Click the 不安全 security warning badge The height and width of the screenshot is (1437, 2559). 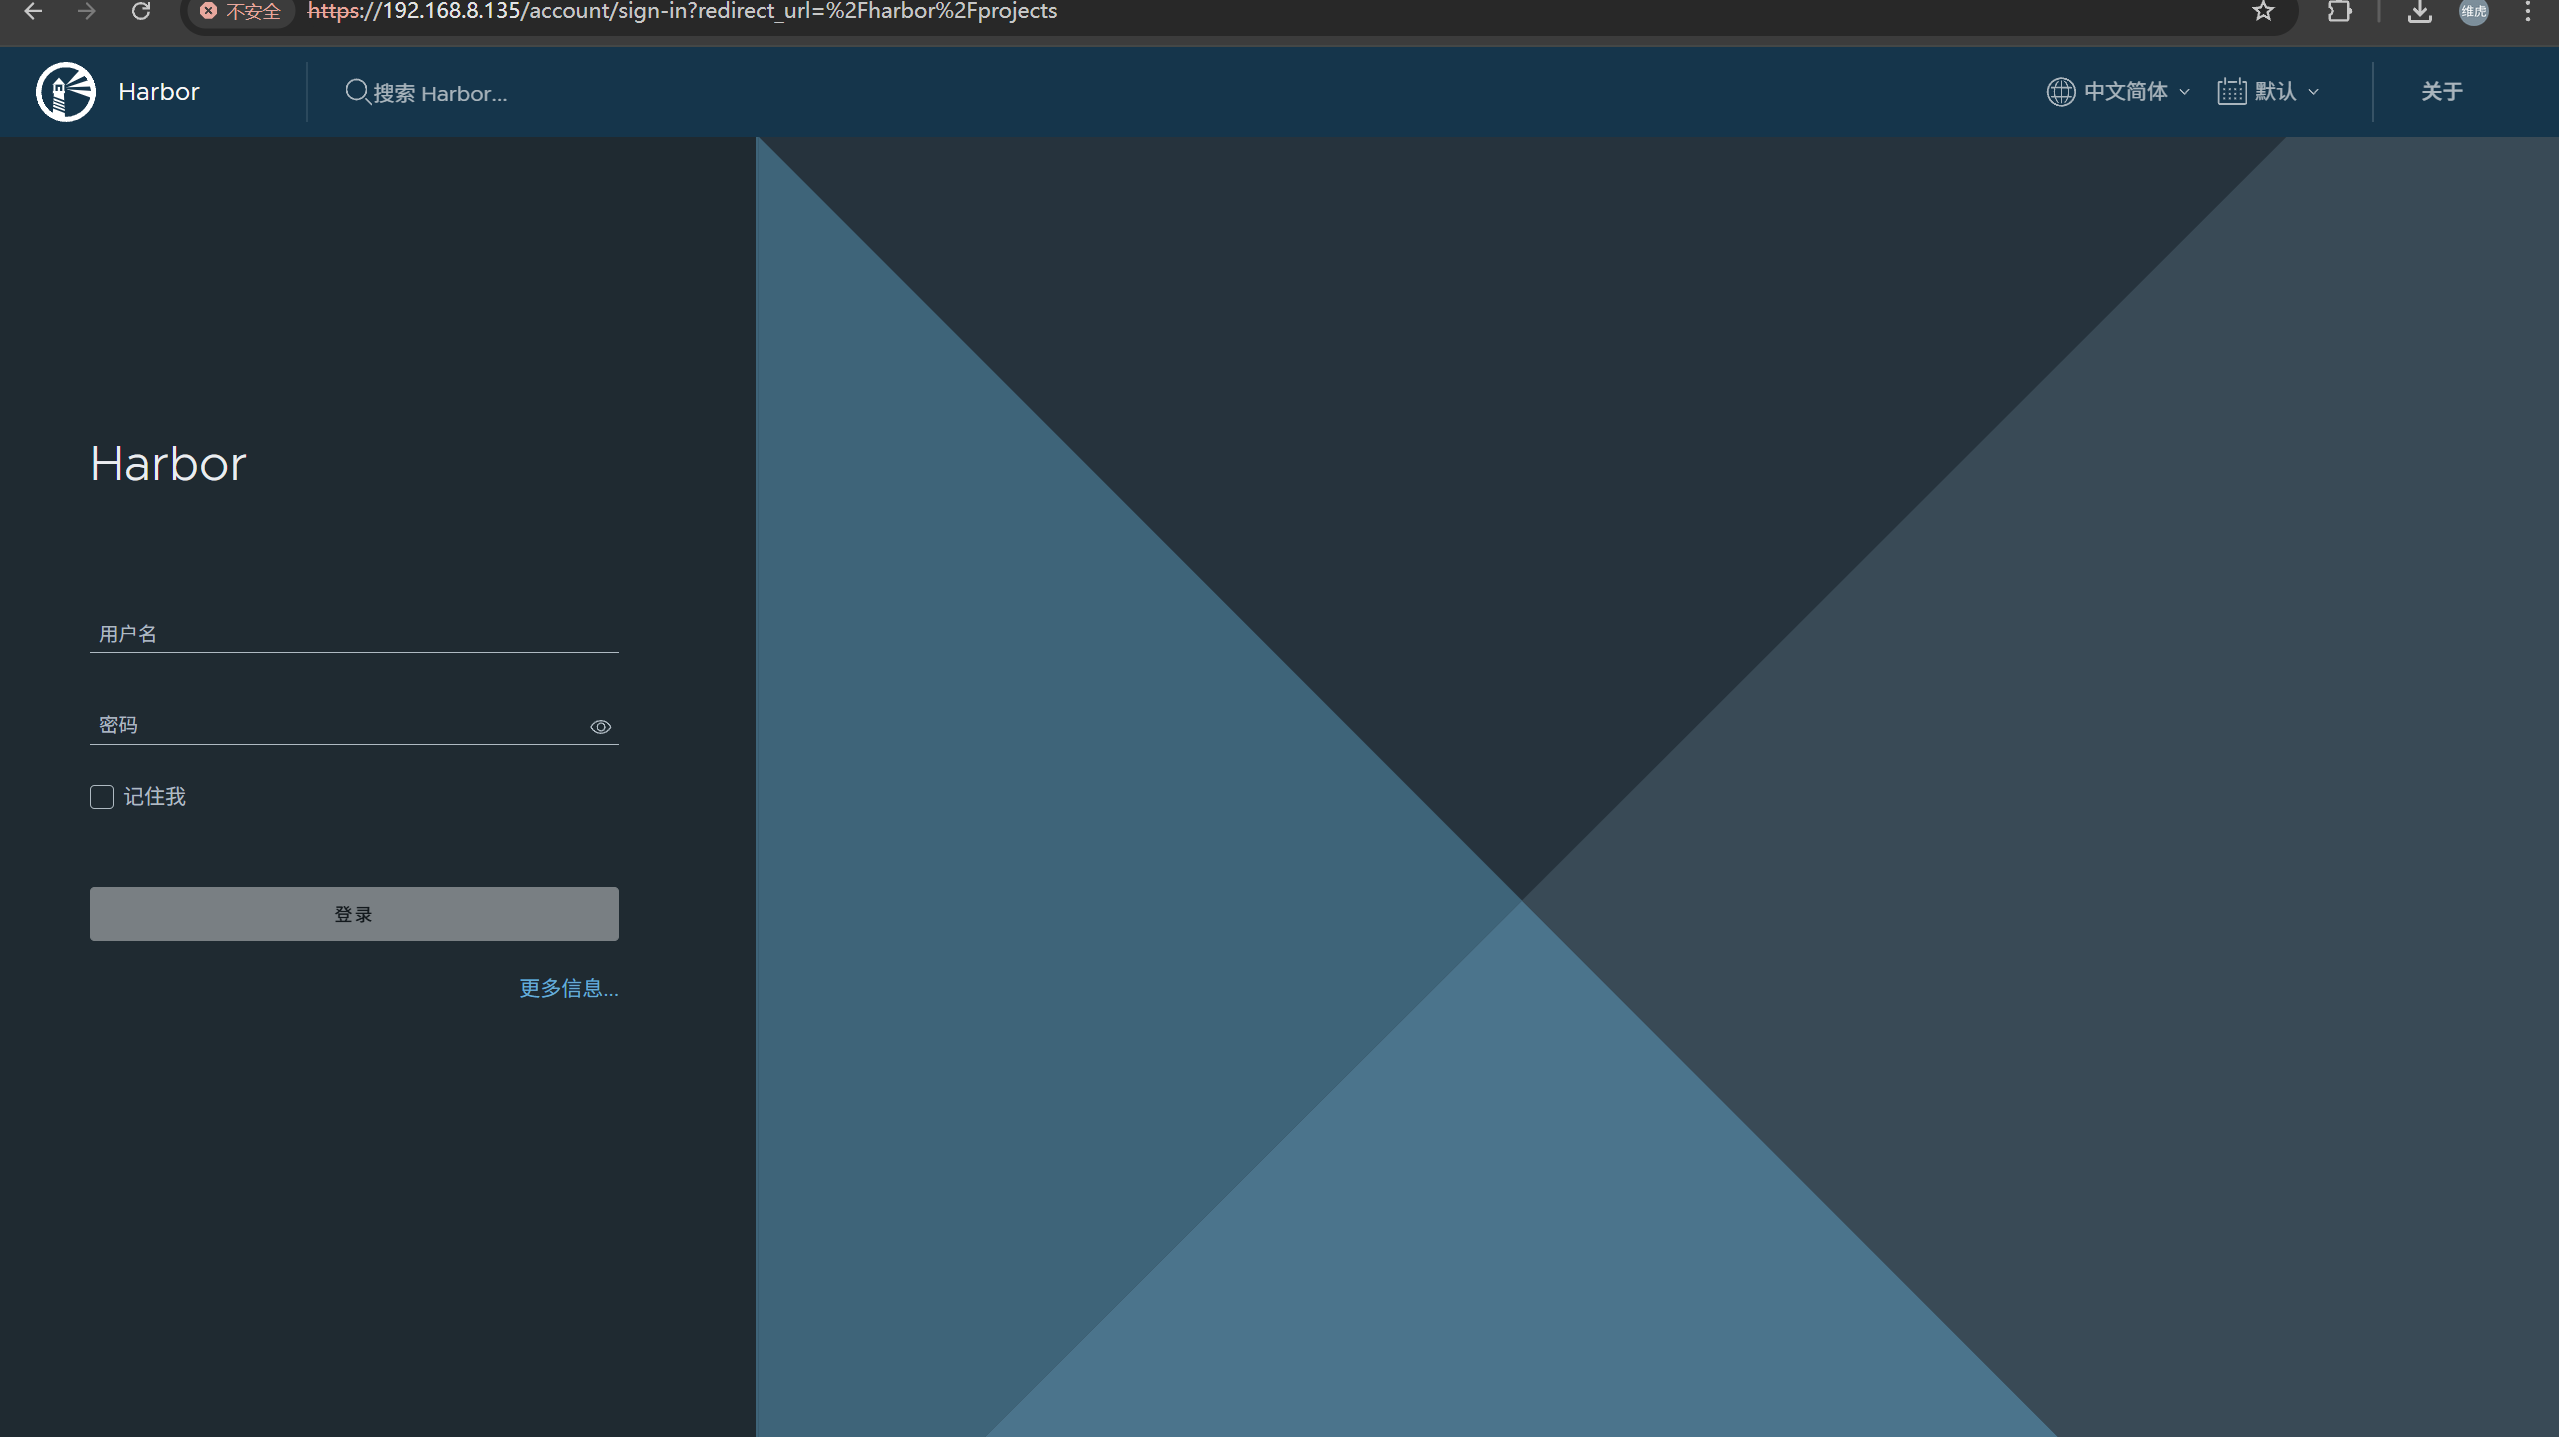coord(241,11)
